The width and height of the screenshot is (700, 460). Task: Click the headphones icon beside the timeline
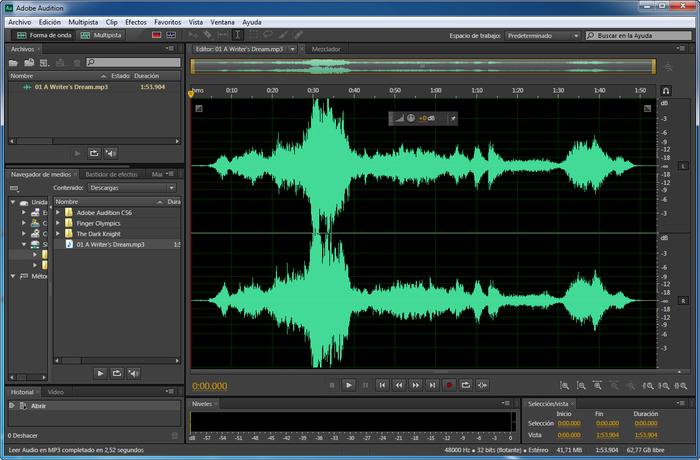coord(666,91)
